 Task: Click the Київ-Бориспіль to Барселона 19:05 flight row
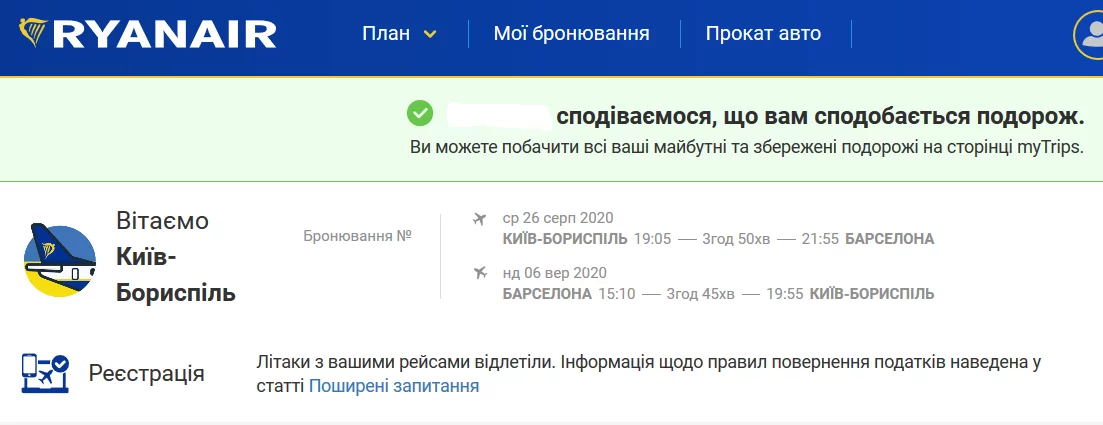(x=718, y=239)
